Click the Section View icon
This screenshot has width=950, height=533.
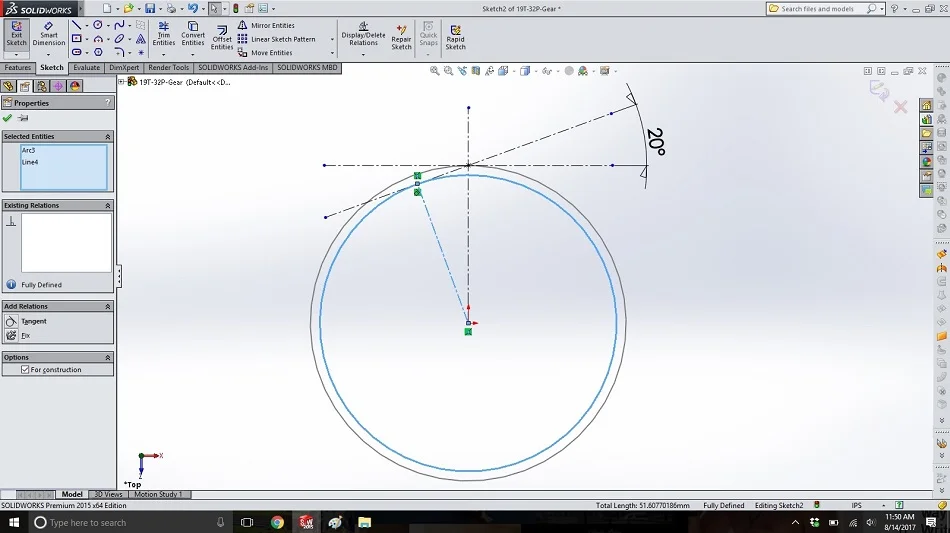(476, 71)
